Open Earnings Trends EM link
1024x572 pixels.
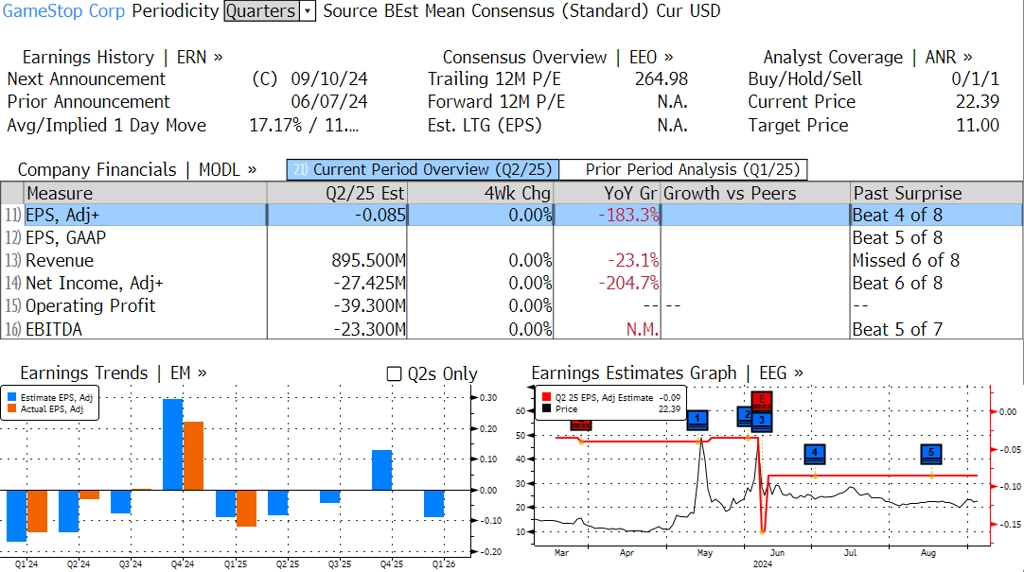pos(113,373)
